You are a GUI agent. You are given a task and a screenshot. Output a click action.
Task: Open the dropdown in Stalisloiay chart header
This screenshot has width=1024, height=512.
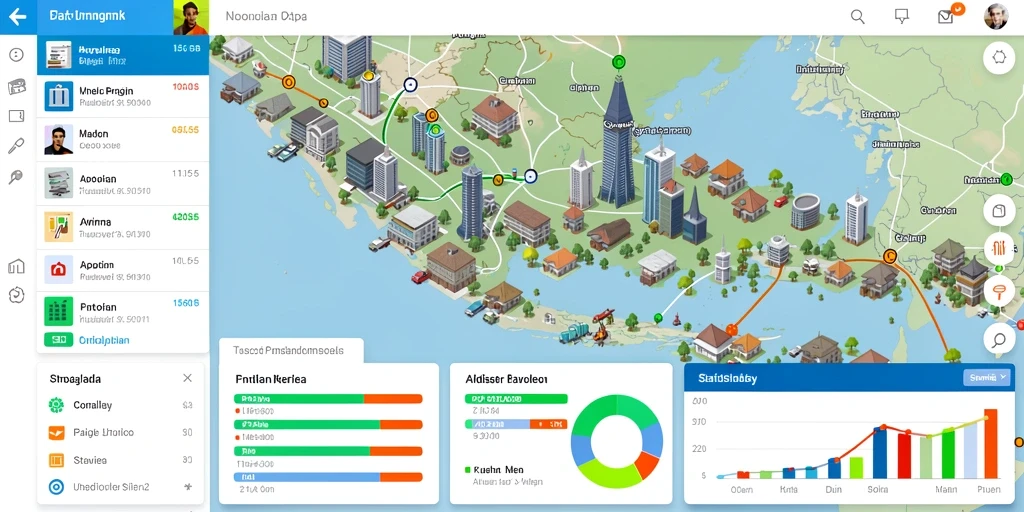(985, 377)
